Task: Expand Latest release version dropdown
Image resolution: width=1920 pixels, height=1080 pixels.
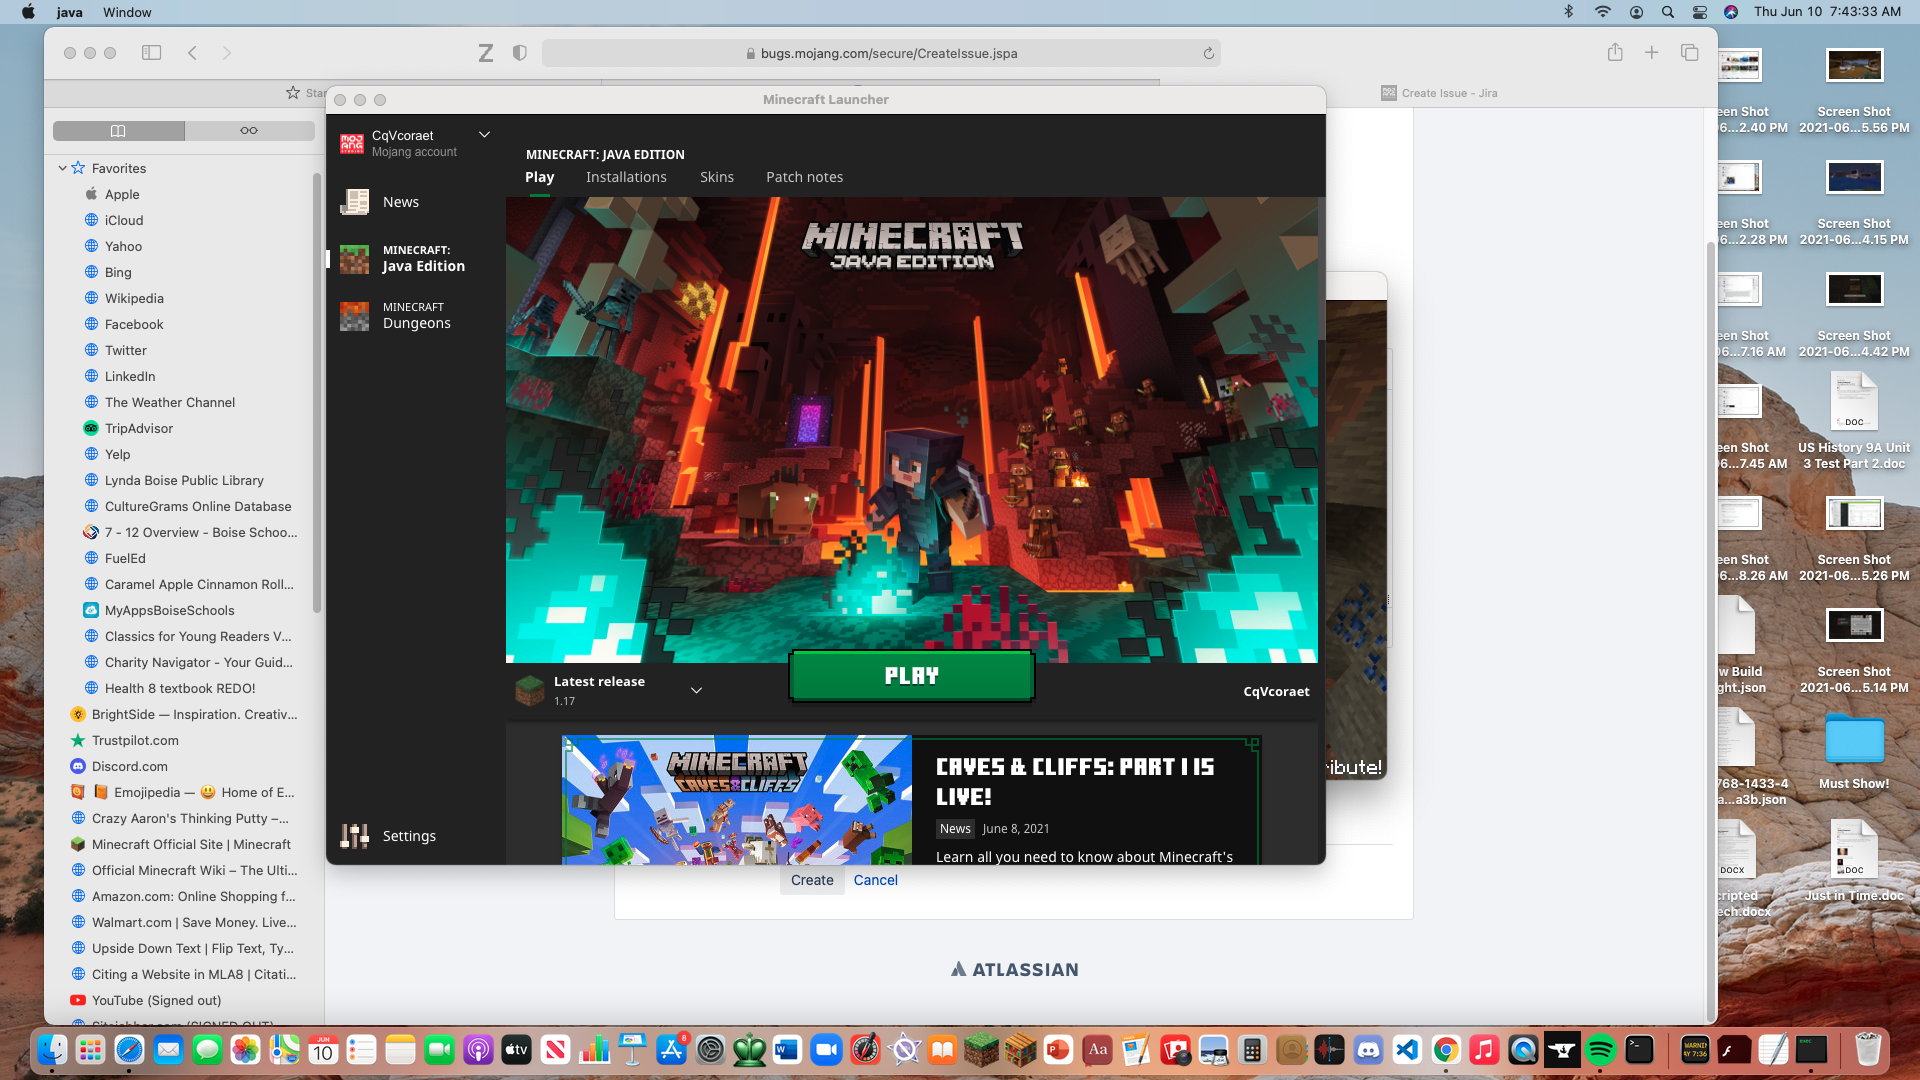Action: tap(696, 691)
